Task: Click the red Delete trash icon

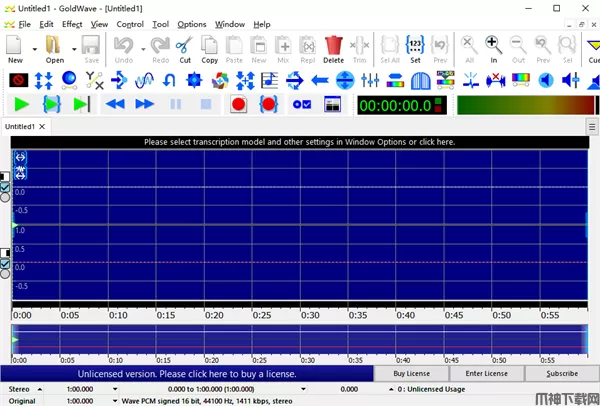Action: coord(333,45)
